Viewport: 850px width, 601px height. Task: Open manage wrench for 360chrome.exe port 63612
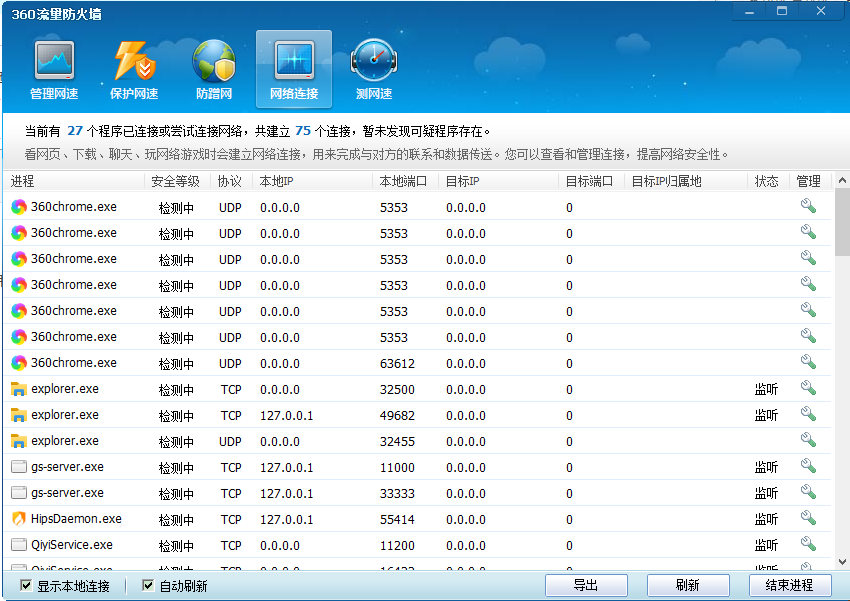(x=808, y=361)
